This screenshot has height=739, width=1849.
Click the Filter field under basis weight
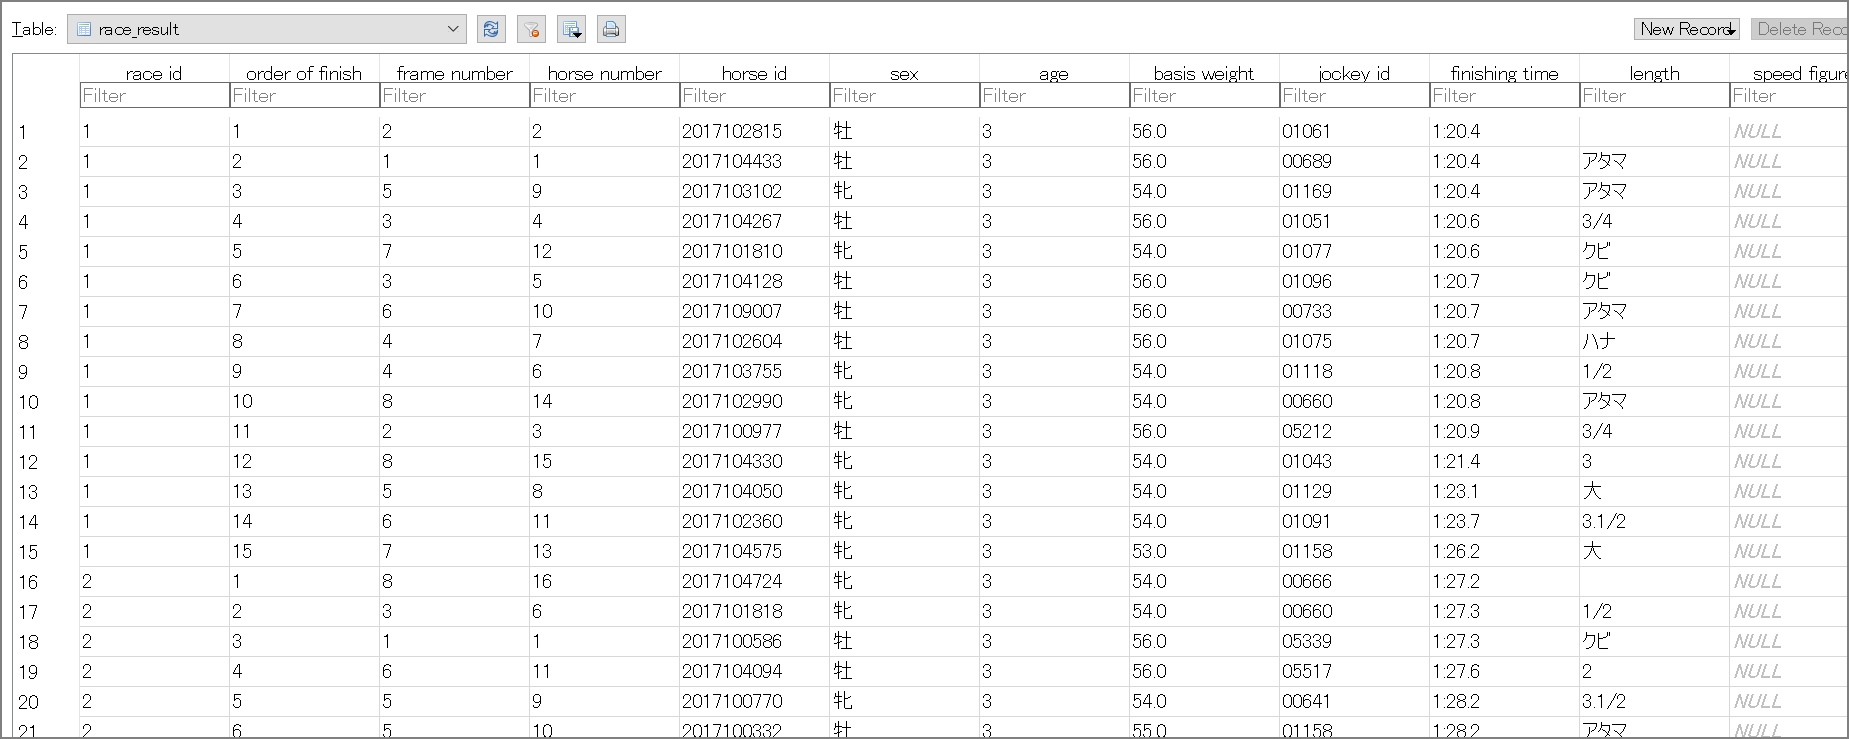tap(1204, 96)
